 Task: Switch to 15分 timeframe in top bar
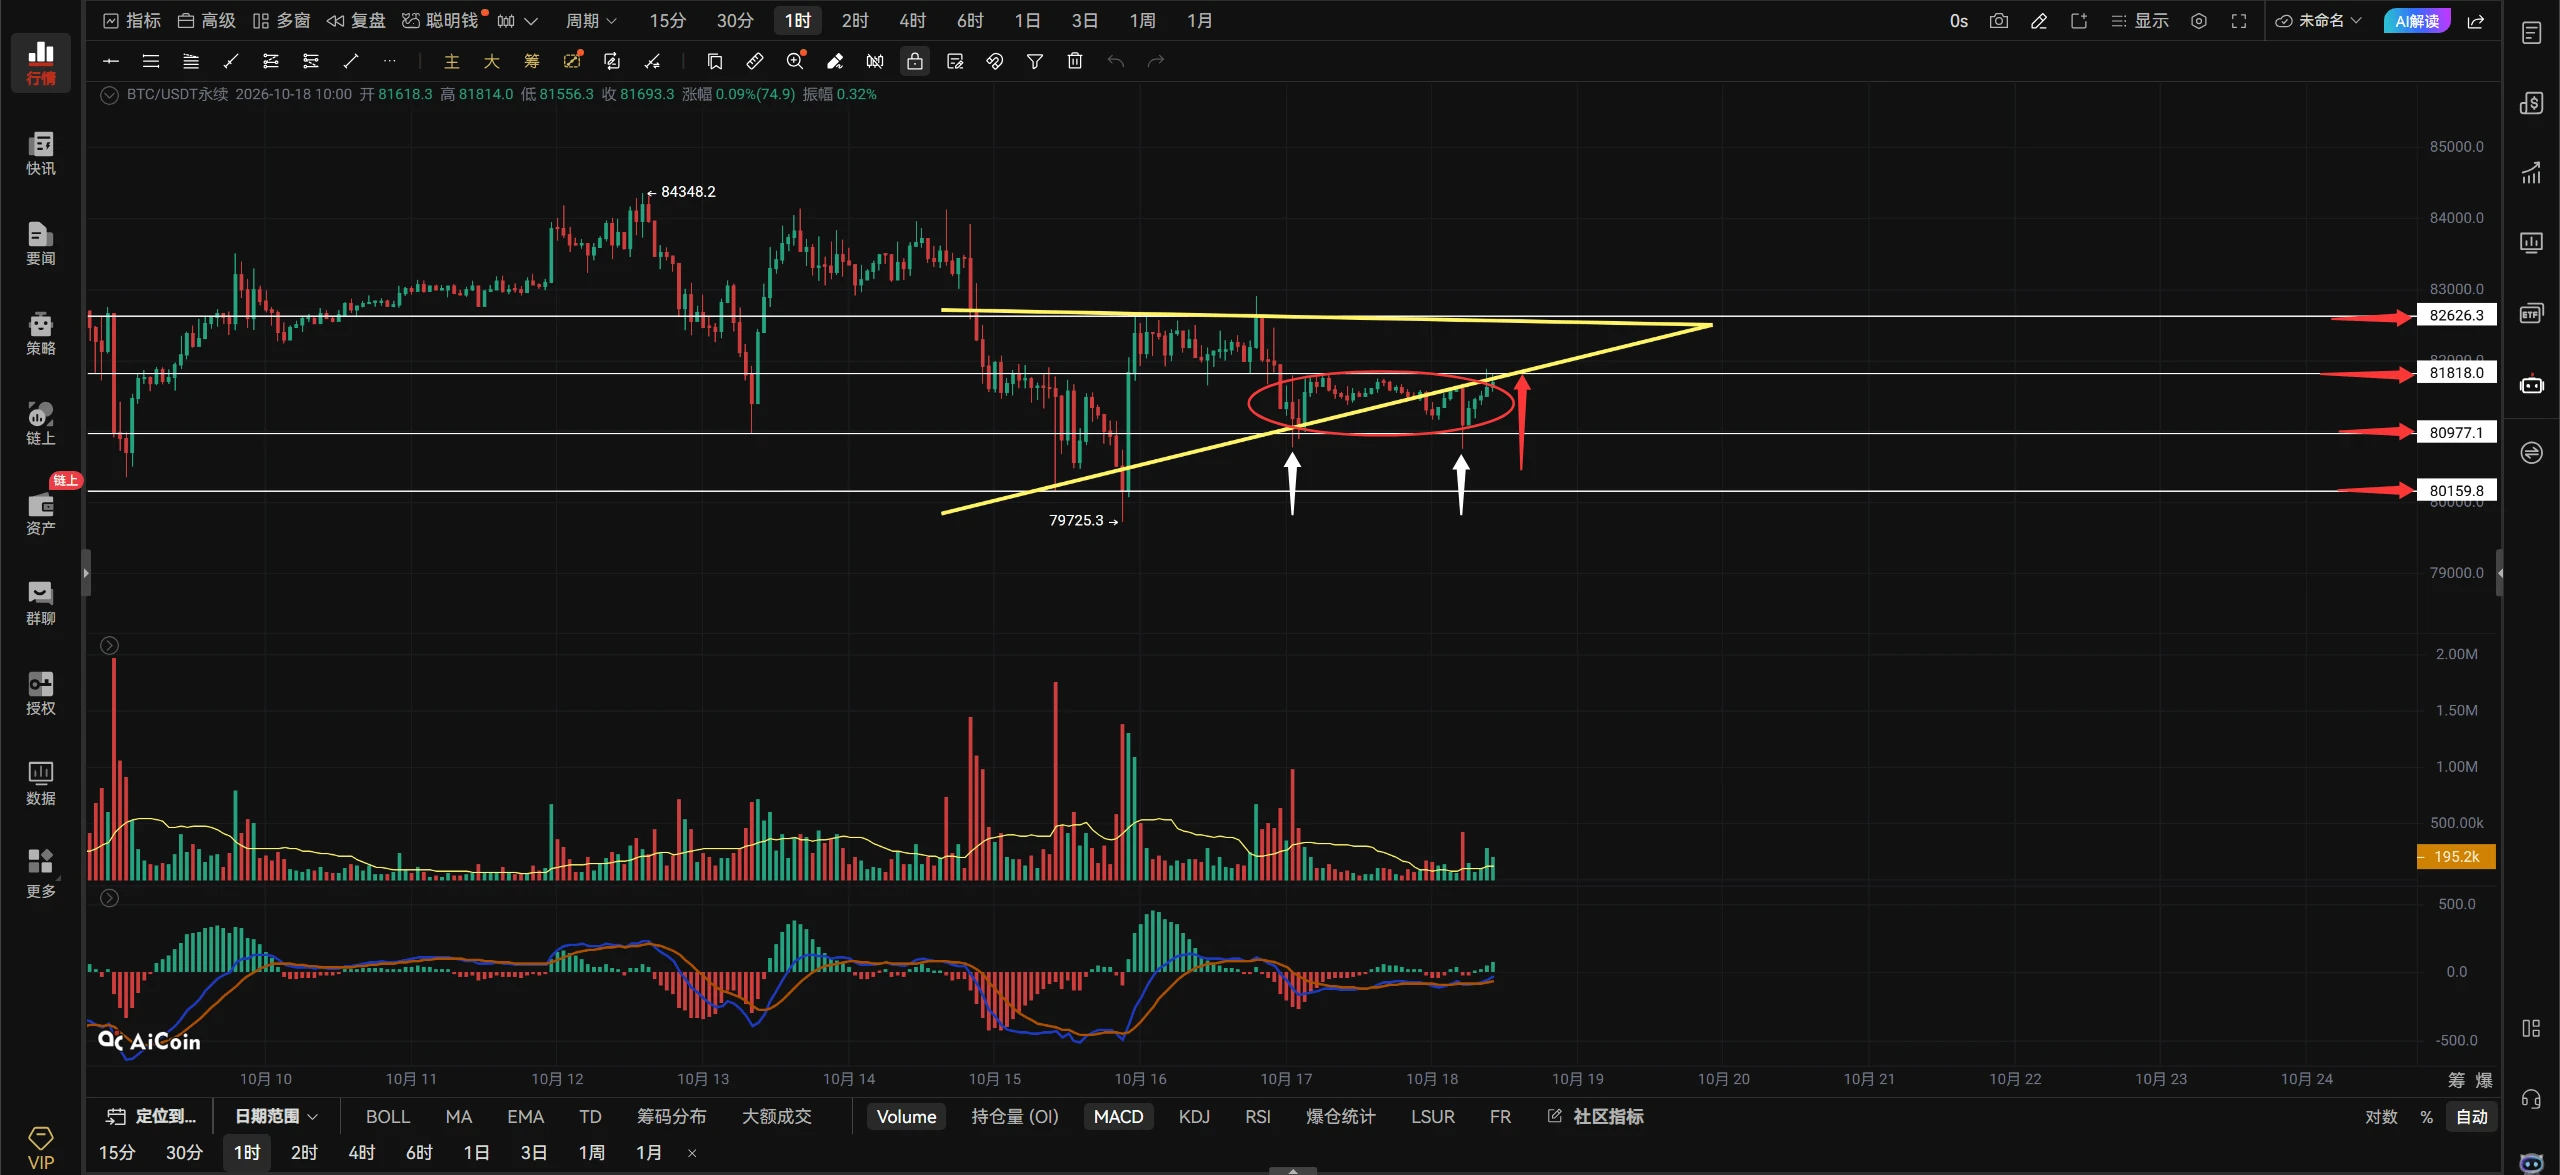tap(667, 21)
